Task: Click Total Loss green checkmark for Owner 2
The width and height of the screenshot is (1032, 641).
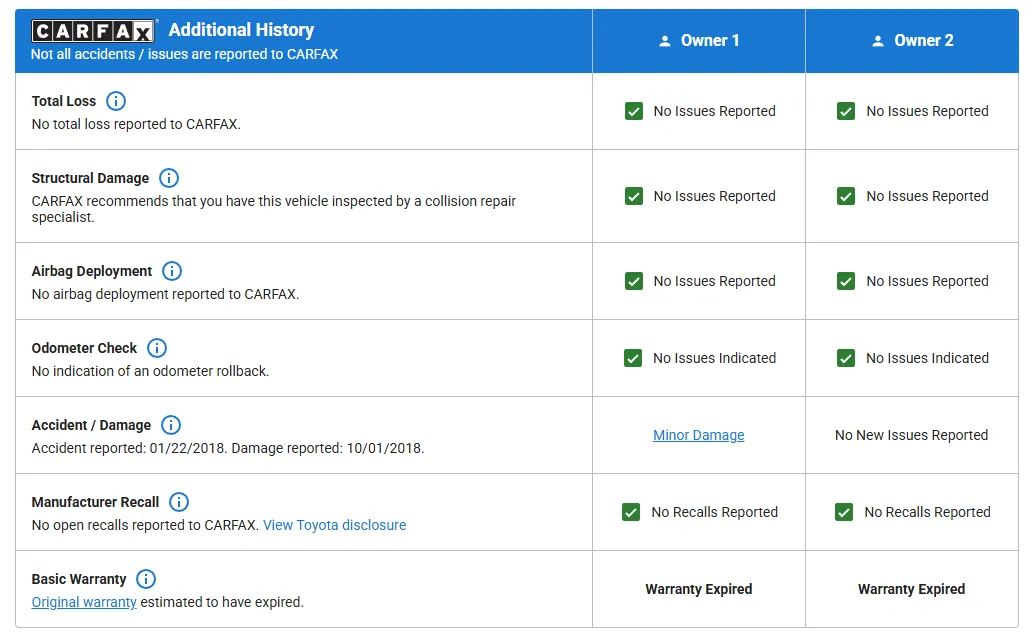Action: [x=846, y=111]
